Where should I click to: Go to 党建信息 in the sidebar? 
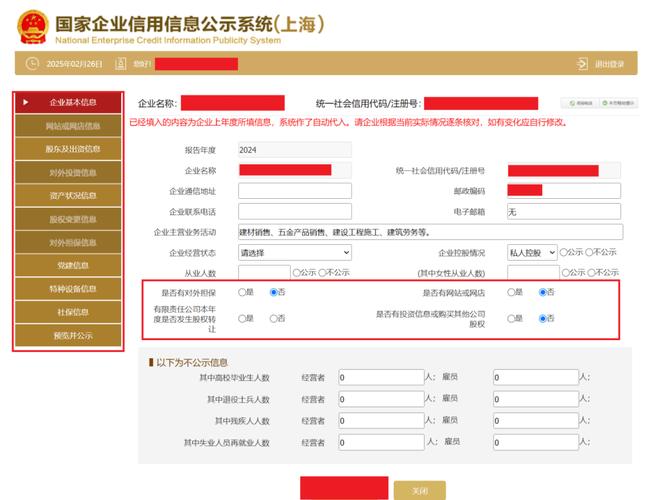[68, 266]
